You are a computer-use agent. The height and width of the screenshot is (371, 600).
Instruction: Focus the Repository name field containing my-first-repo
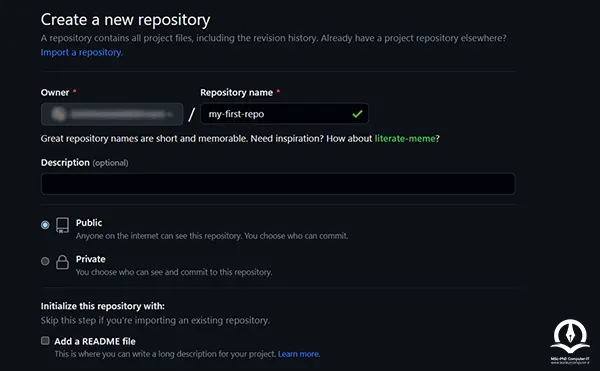click(x=284, y=114)
